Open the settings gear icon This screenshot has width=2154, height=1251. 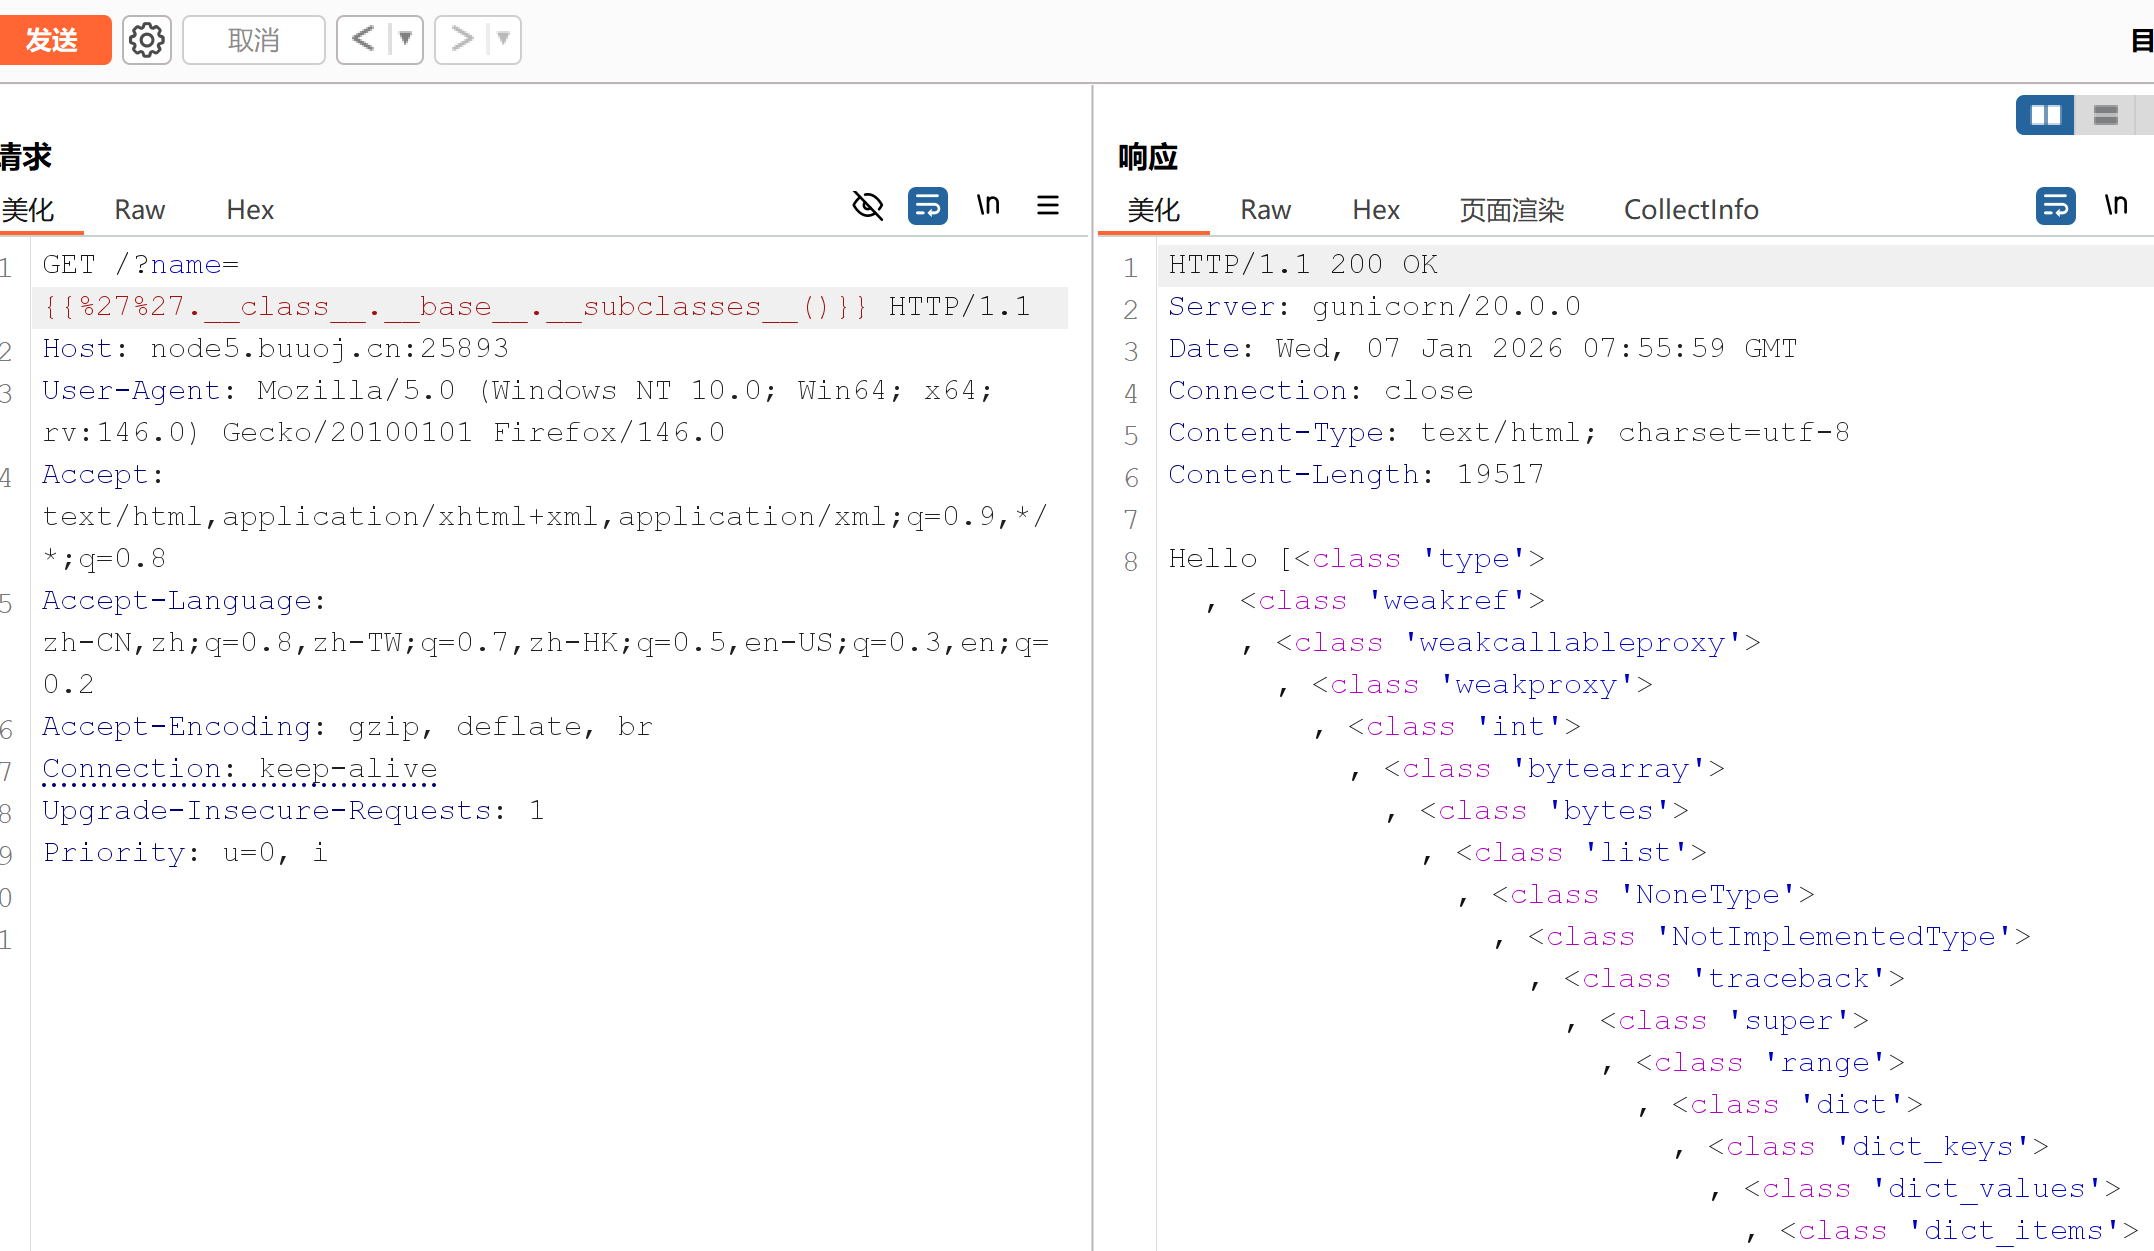pyautogui.click(x=147, y=40)
